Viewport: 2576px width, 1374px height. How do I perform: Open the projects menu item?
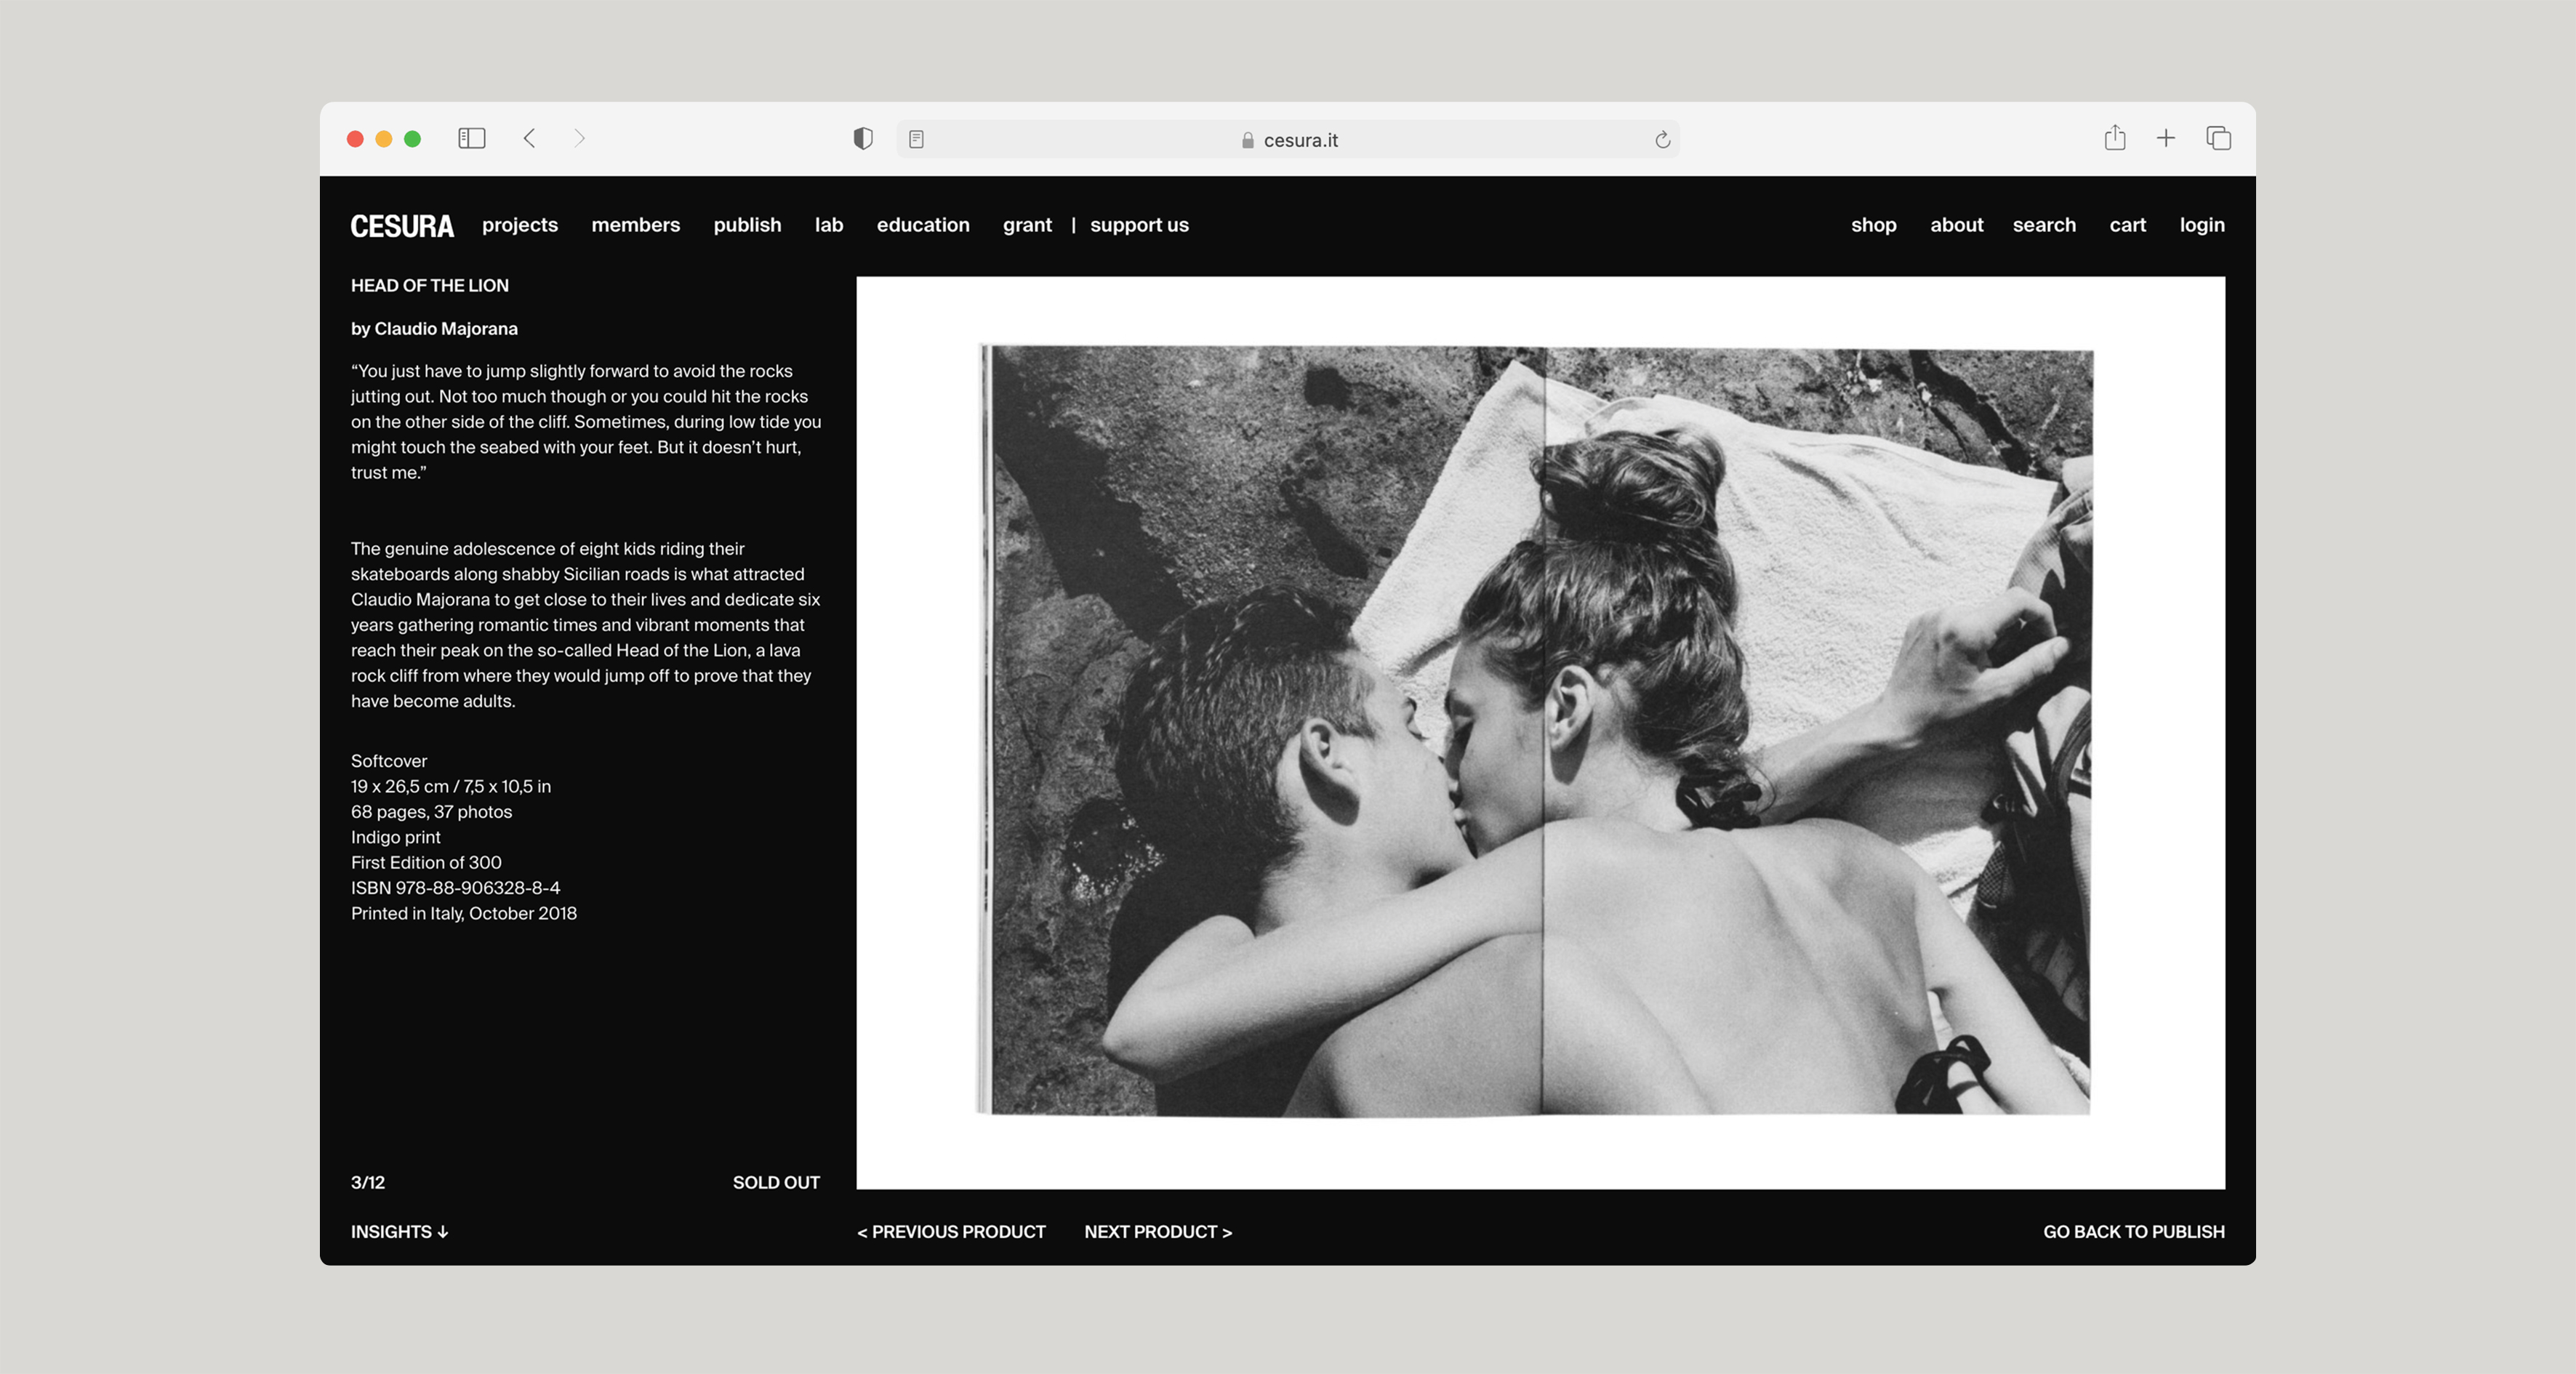520,225
